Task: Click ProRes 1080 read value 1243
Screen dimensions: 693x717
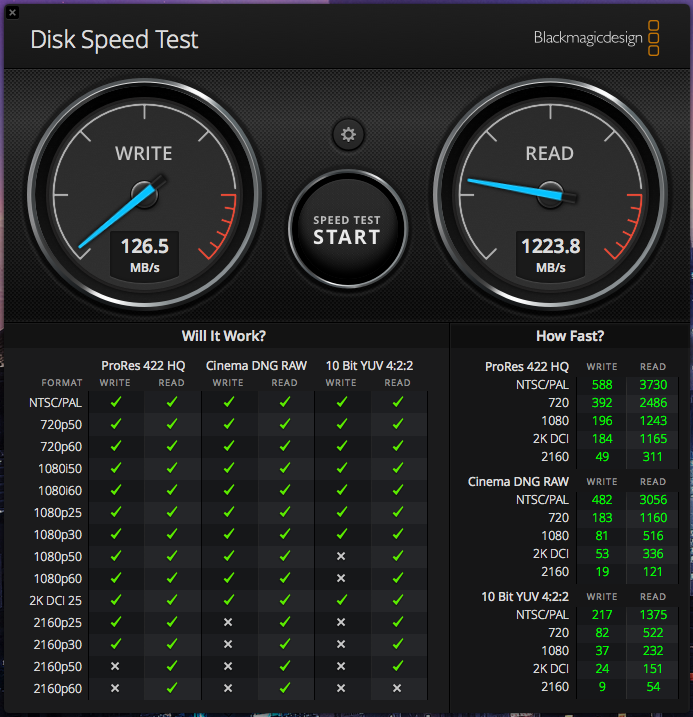Action: point(653,421)
